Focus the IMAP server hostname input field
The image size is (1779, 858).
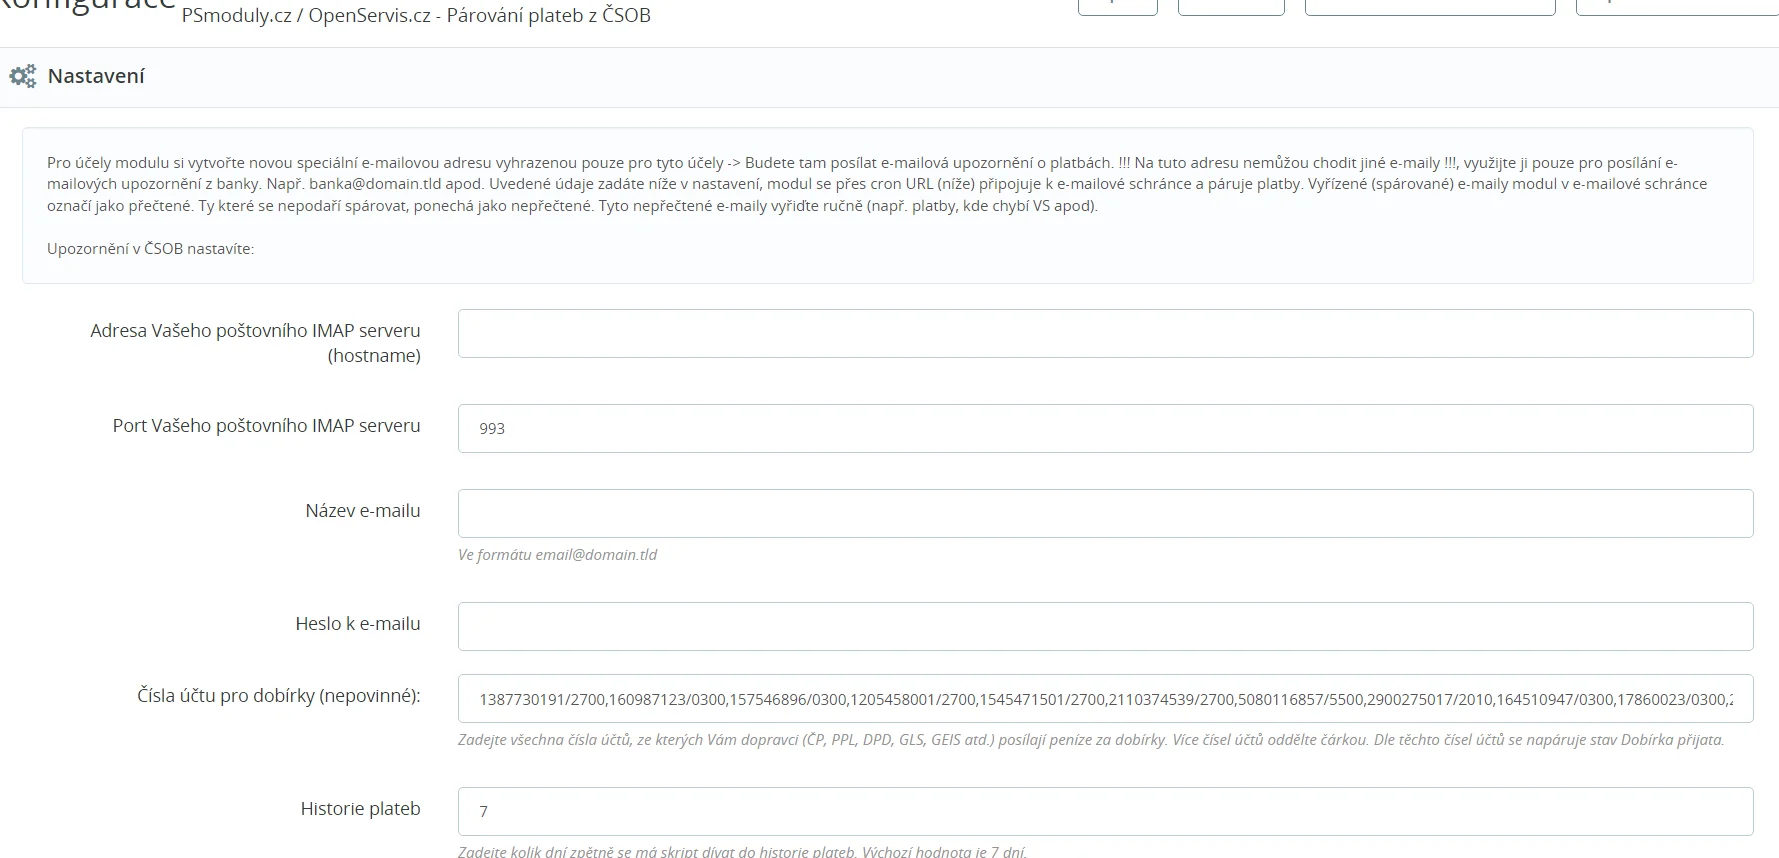[x=1105, y=333]
